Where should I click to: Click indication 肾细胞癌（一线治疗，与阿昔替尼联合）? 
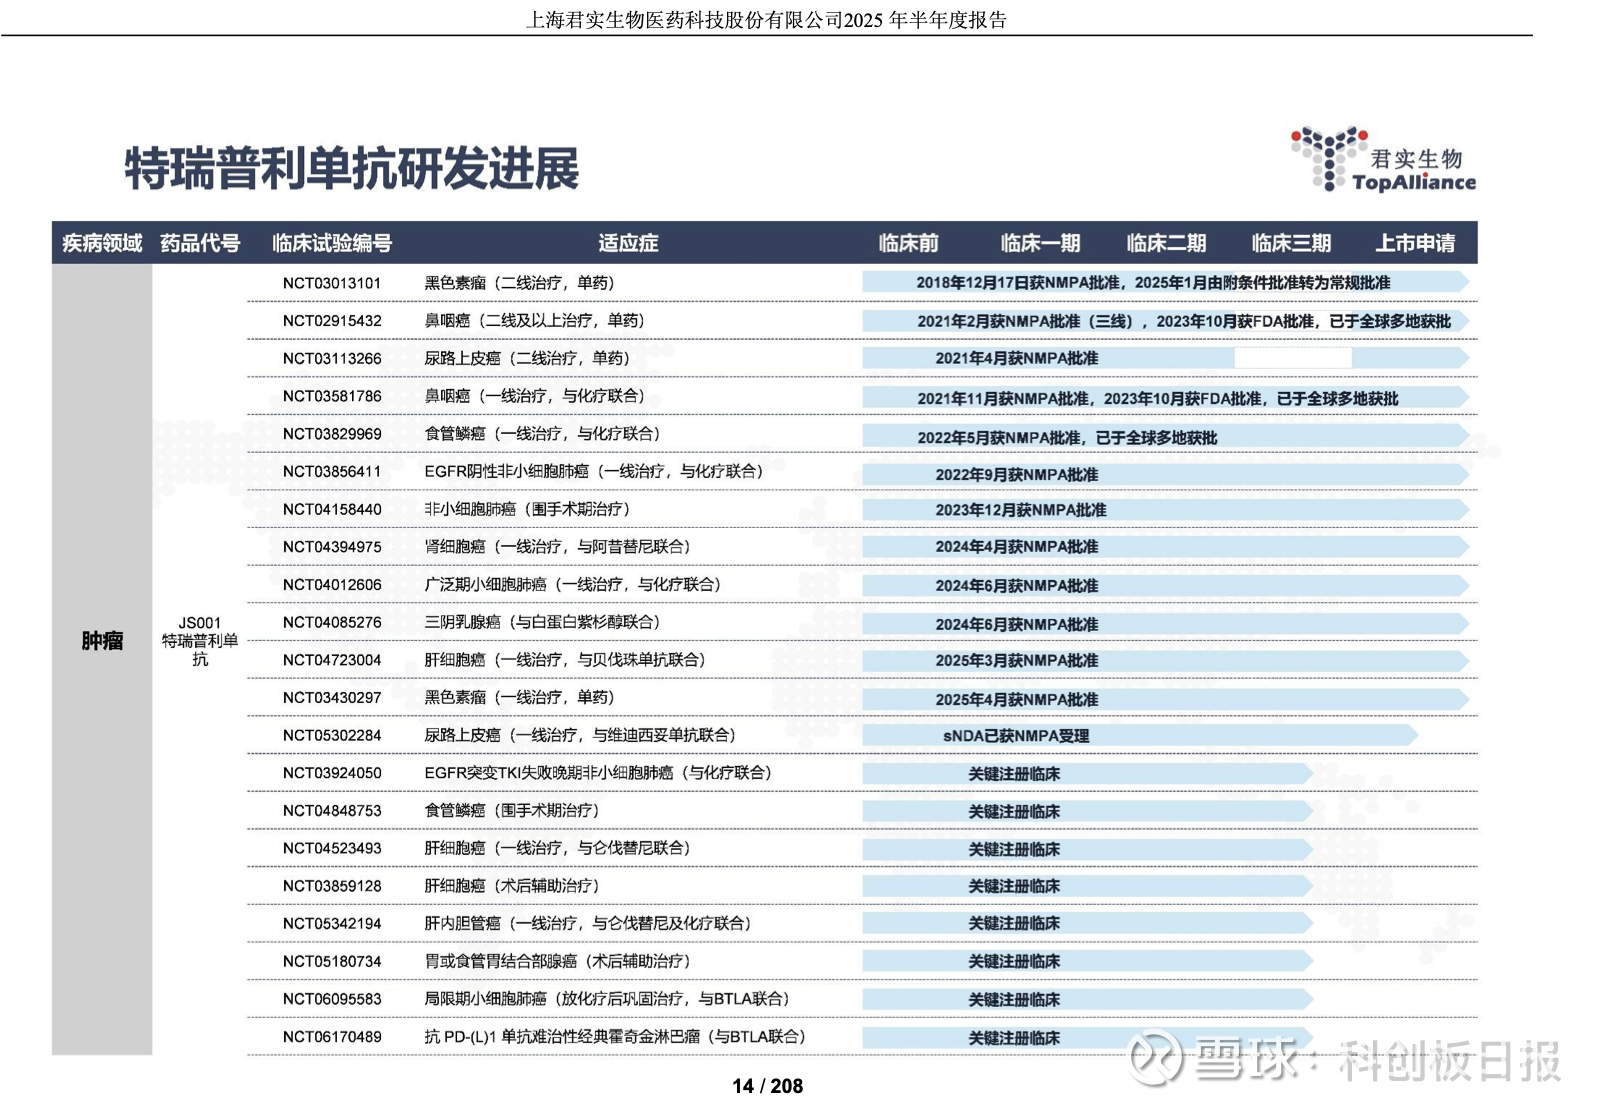pyautogui.click(x=558, y=547)
